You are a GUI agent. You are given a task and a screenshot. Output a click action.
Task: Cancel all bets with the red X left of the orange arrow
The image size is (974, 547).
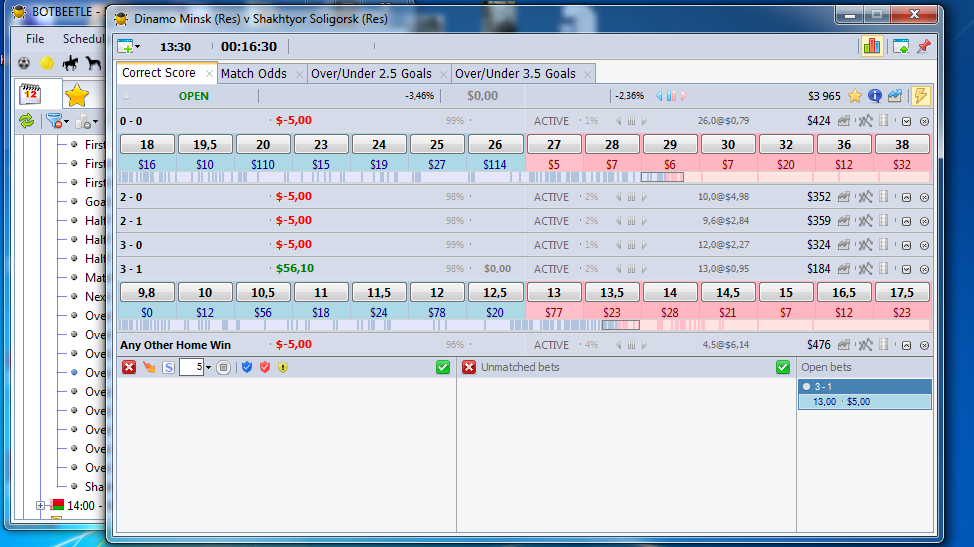click(x=129, y=367)
